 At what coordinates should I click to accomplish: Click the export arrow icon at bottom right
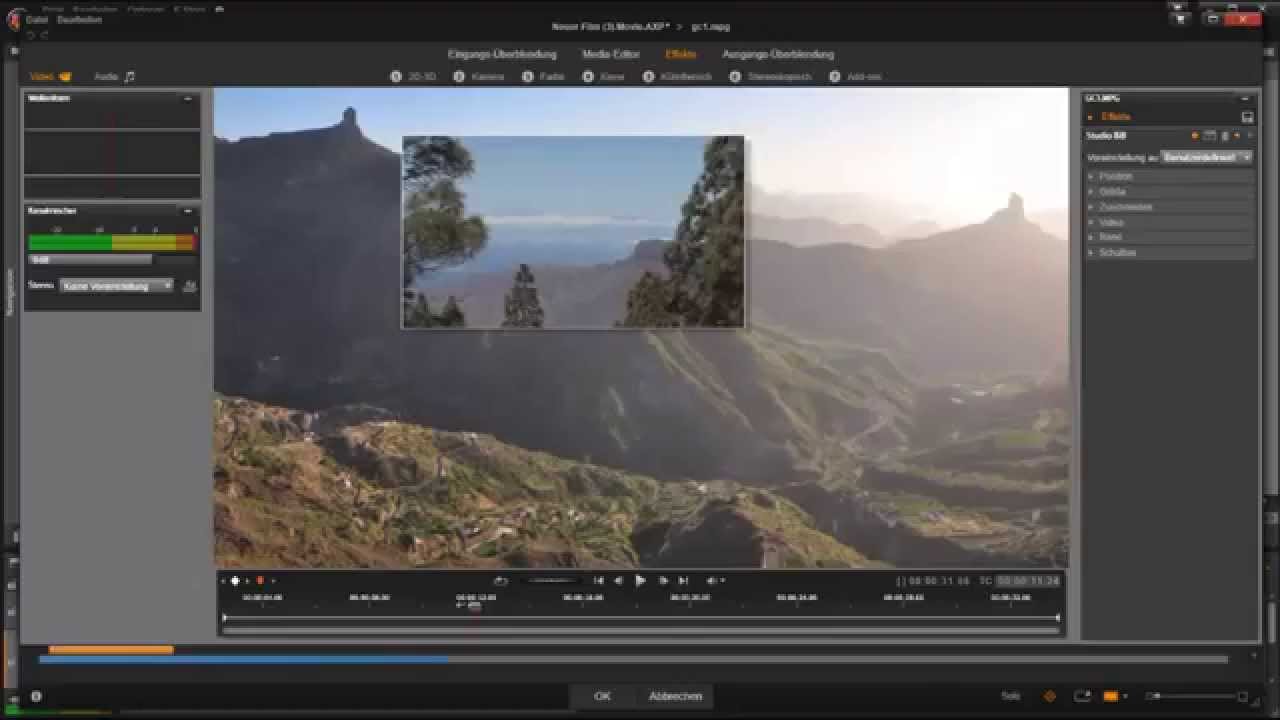[x=1082, y=696]
